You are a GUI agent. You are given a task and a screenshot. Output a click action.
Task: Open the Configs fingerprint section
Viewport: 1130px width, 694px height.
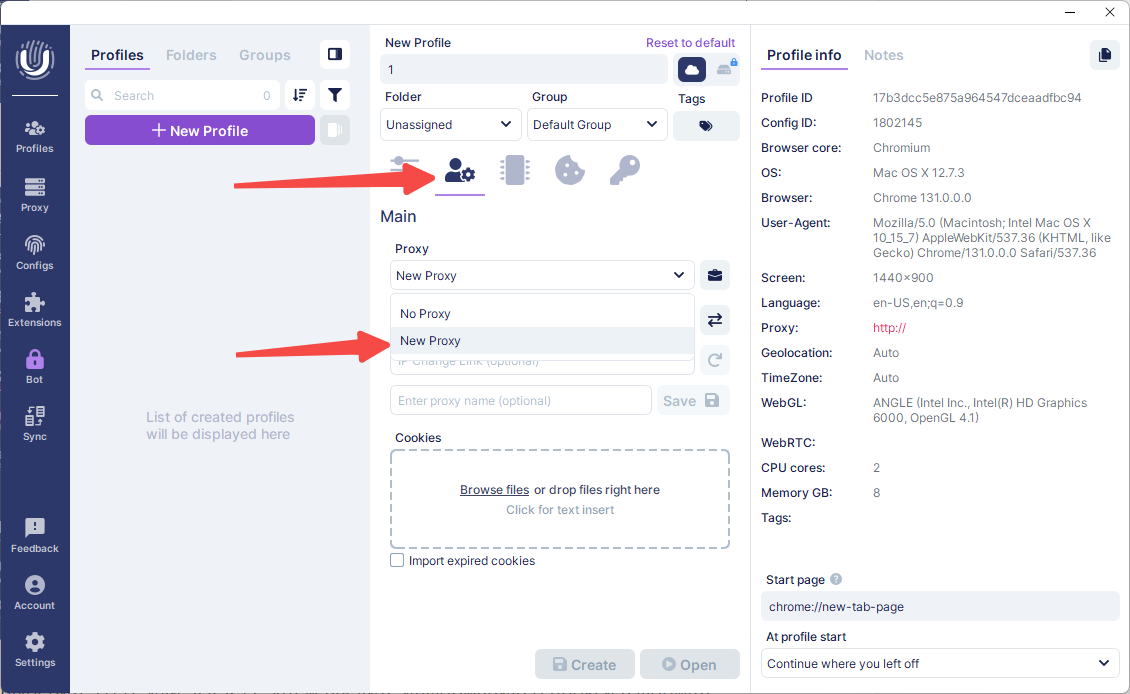click(x=35, y=252)
